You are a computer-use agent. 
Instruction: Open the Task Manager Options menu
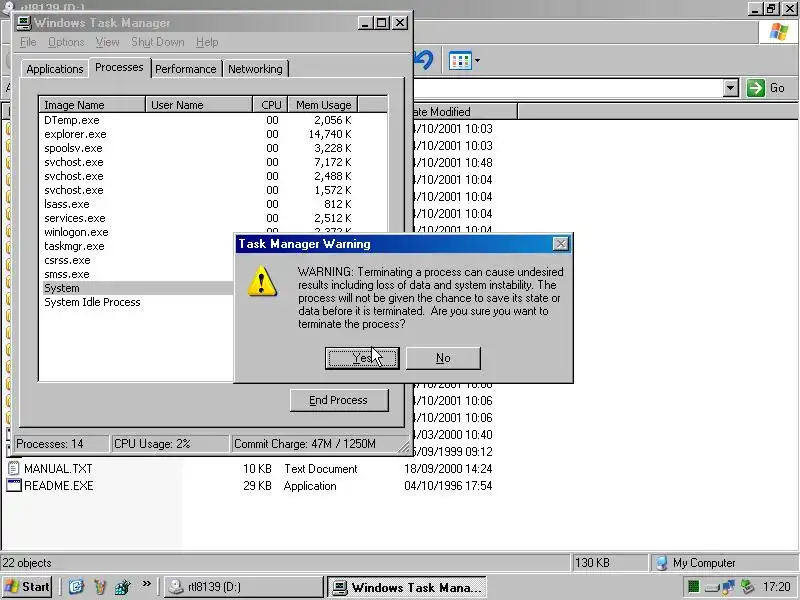[x=66, y=42]
